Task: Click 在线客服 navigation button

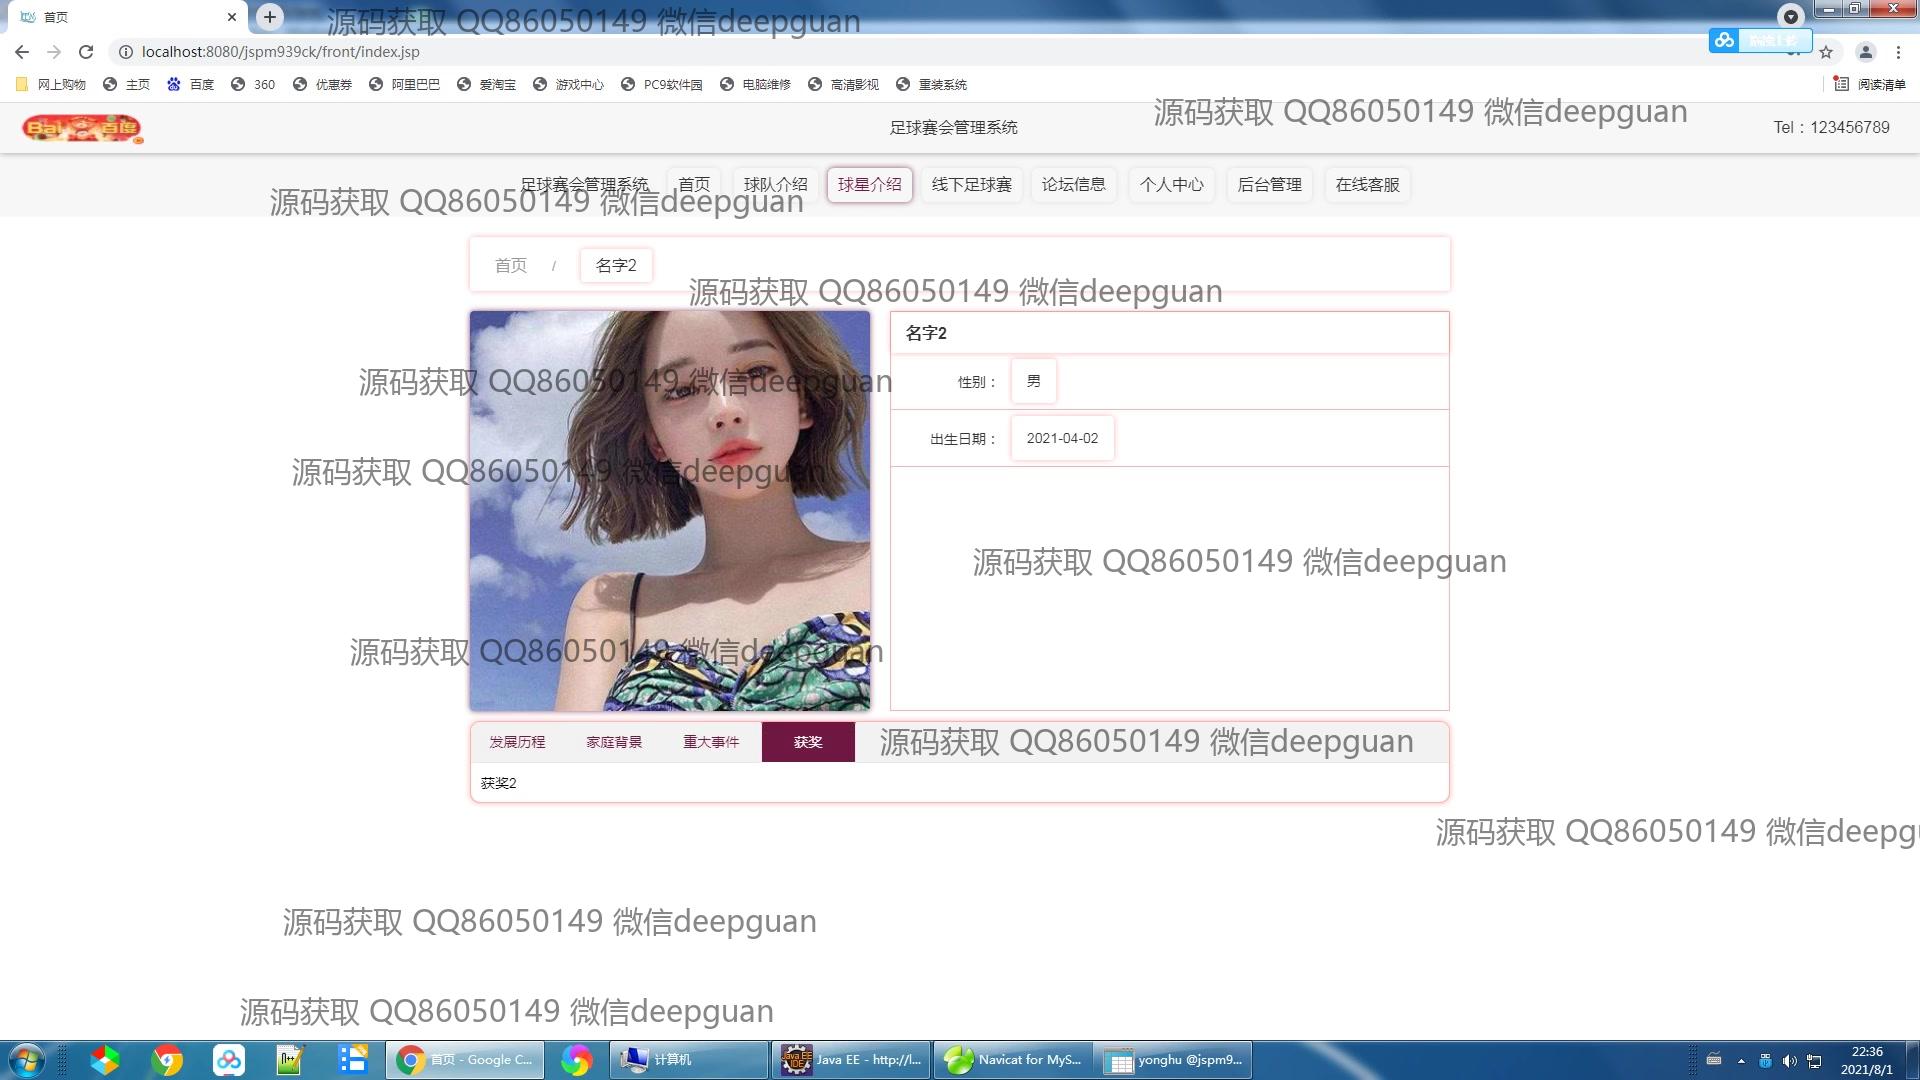Action: tap(1367, 185)
